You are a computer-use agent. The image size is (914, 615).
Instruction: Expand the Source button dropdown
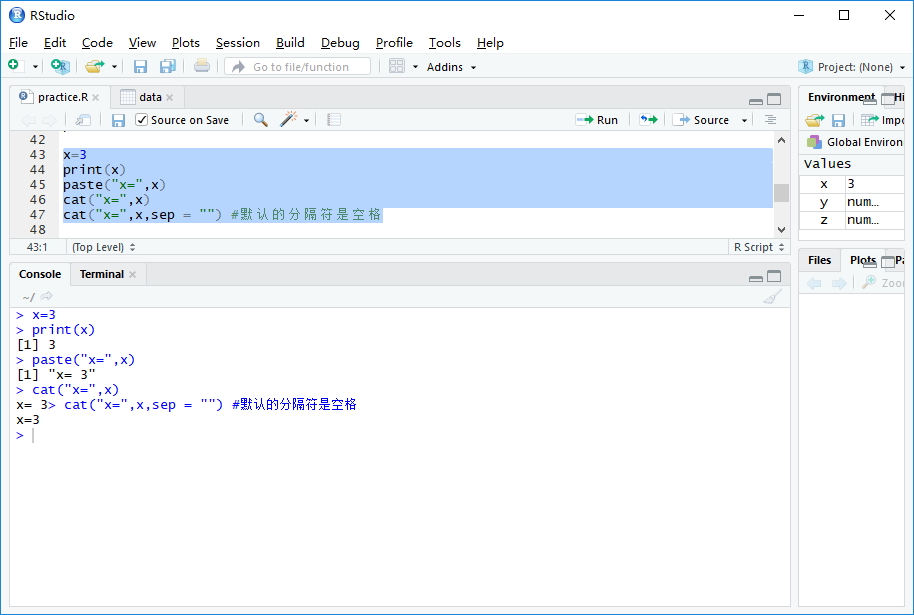coord(744,119)
